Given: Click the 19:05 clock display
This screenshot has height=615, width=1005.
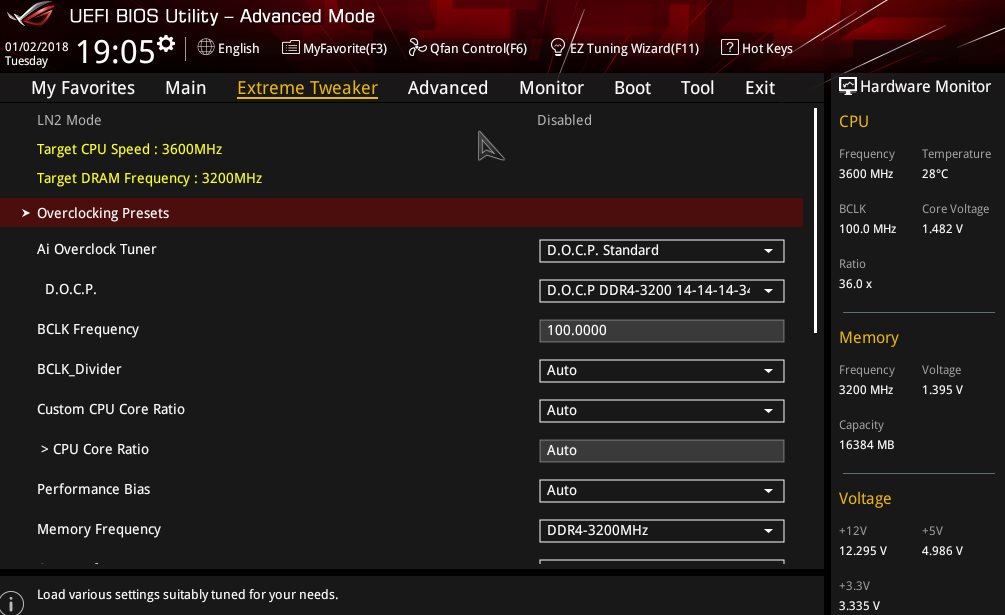Looking at the screenshot, I should [115, 51].
